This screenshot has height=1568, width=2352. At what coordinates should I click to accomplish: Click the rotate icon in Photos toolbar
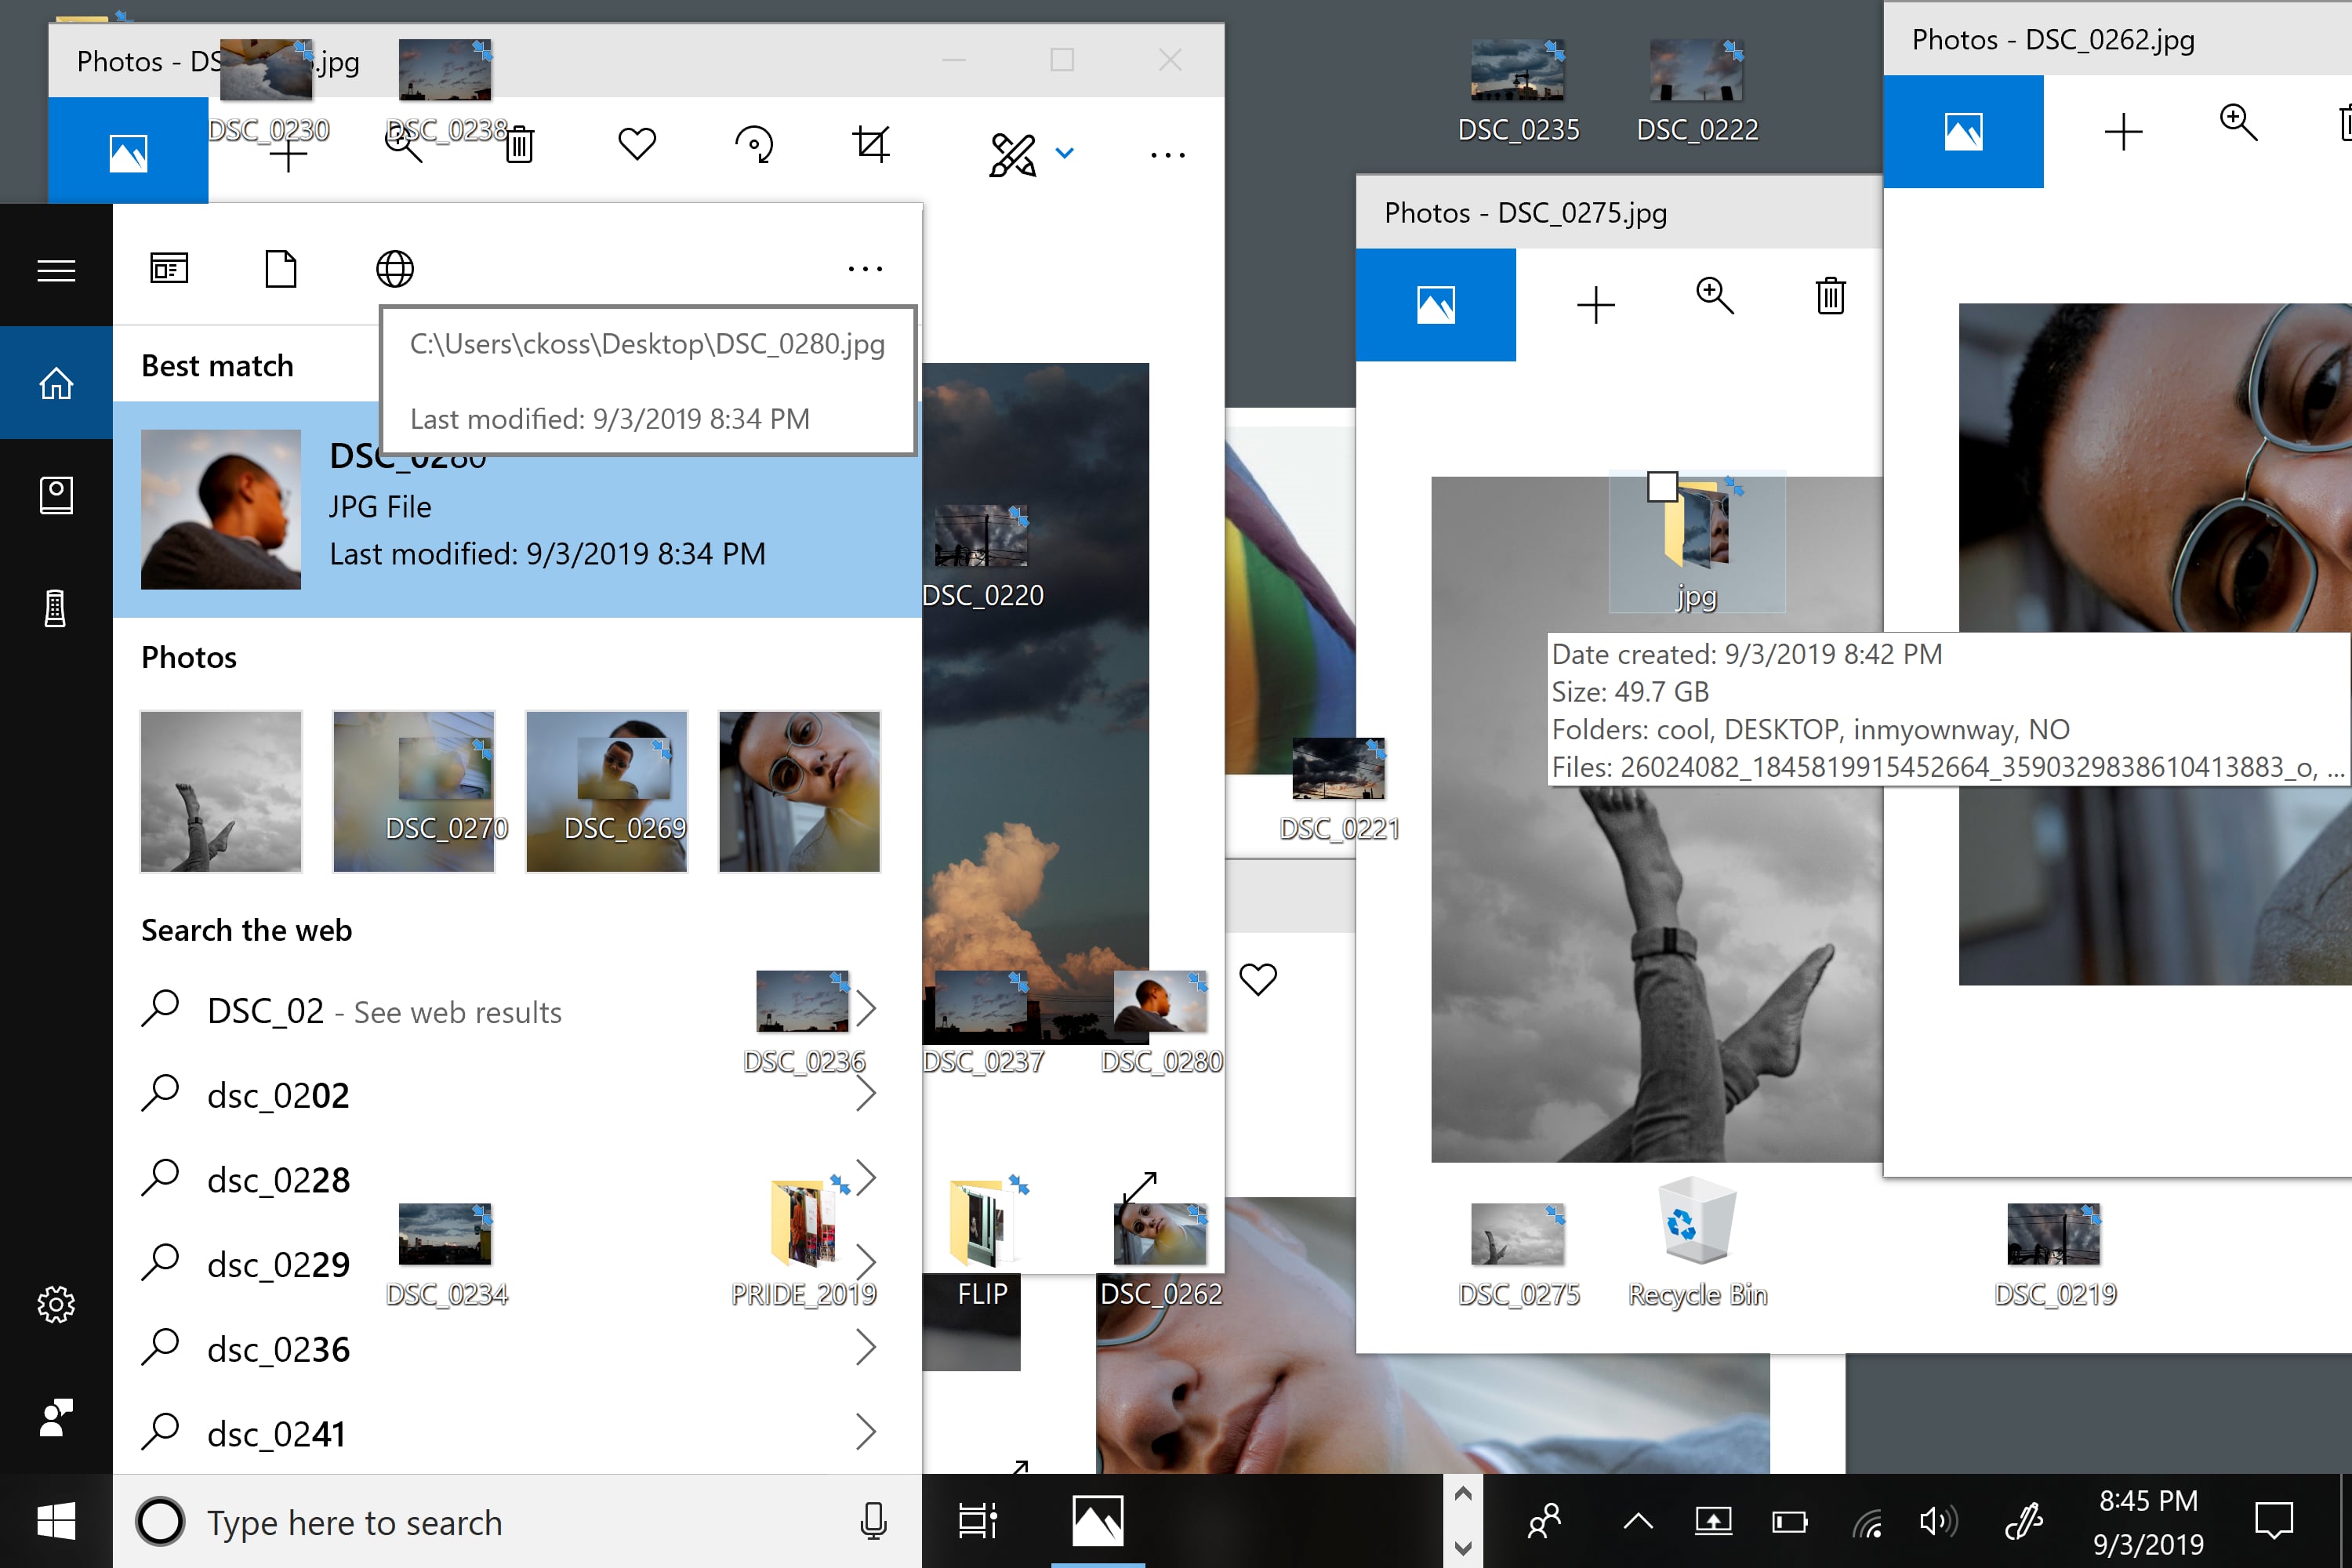pyautogui.click(x=754, y=145)
